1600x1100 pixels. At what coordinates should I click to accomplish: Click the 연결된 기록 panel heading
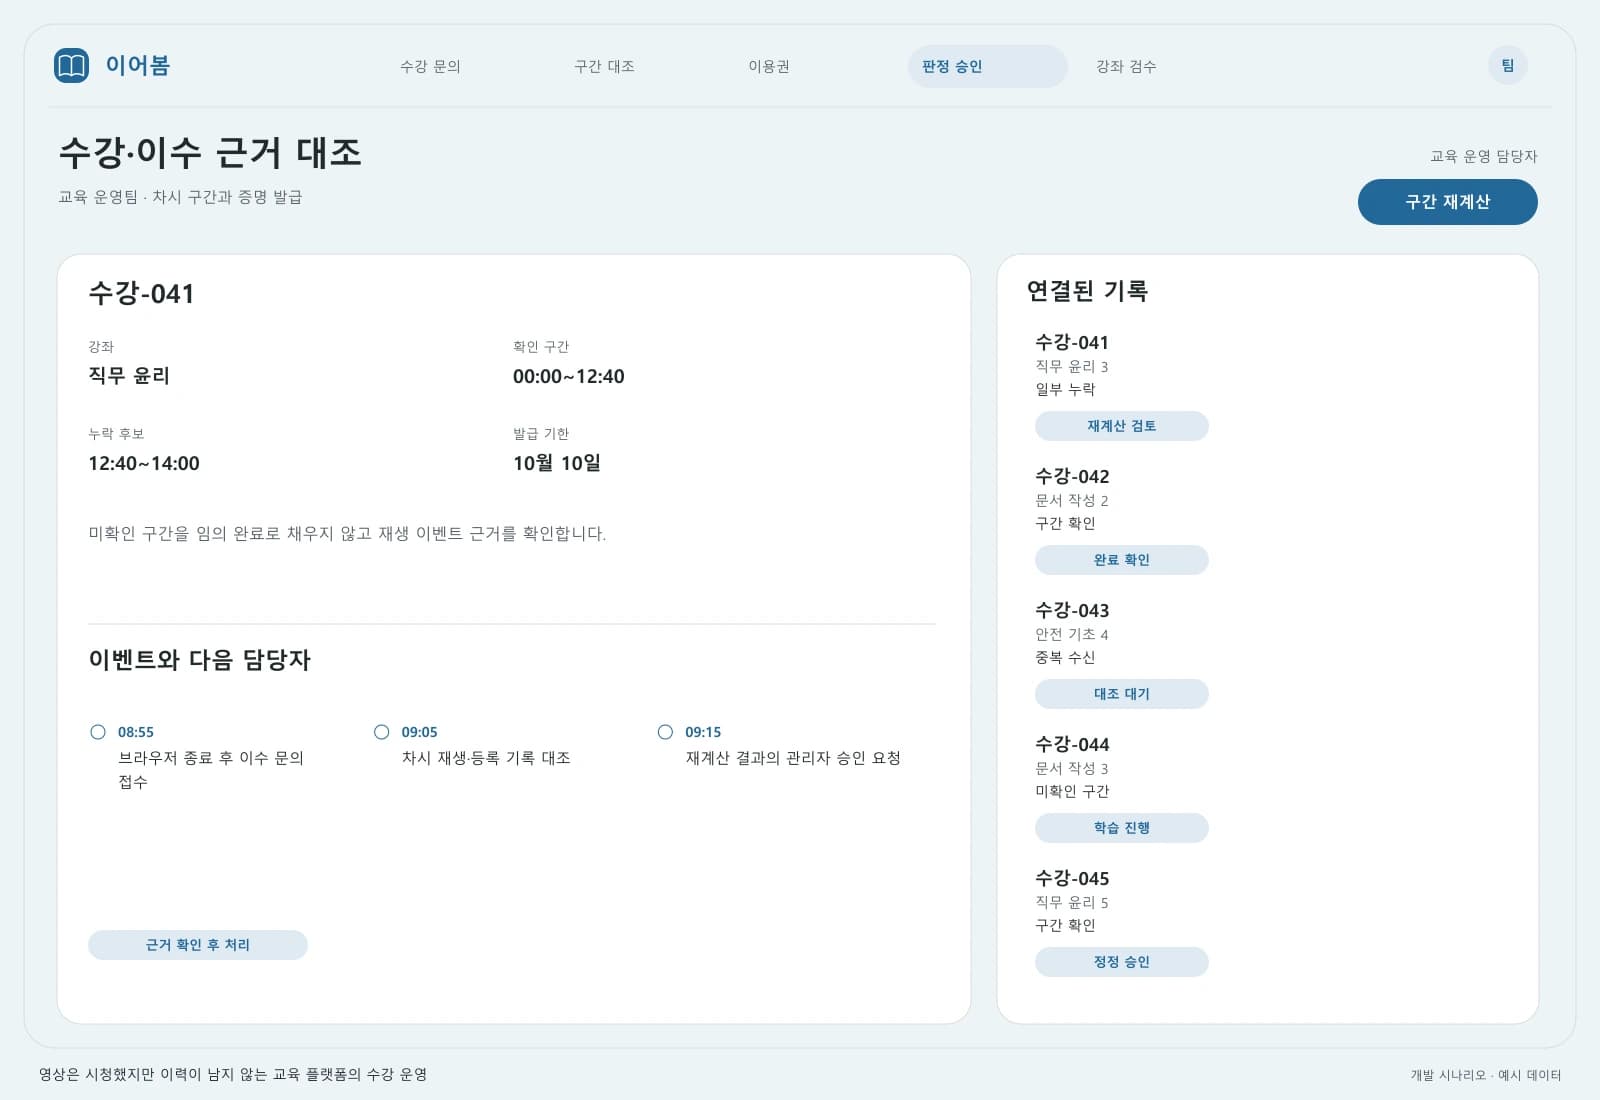tap(1087, 291)
